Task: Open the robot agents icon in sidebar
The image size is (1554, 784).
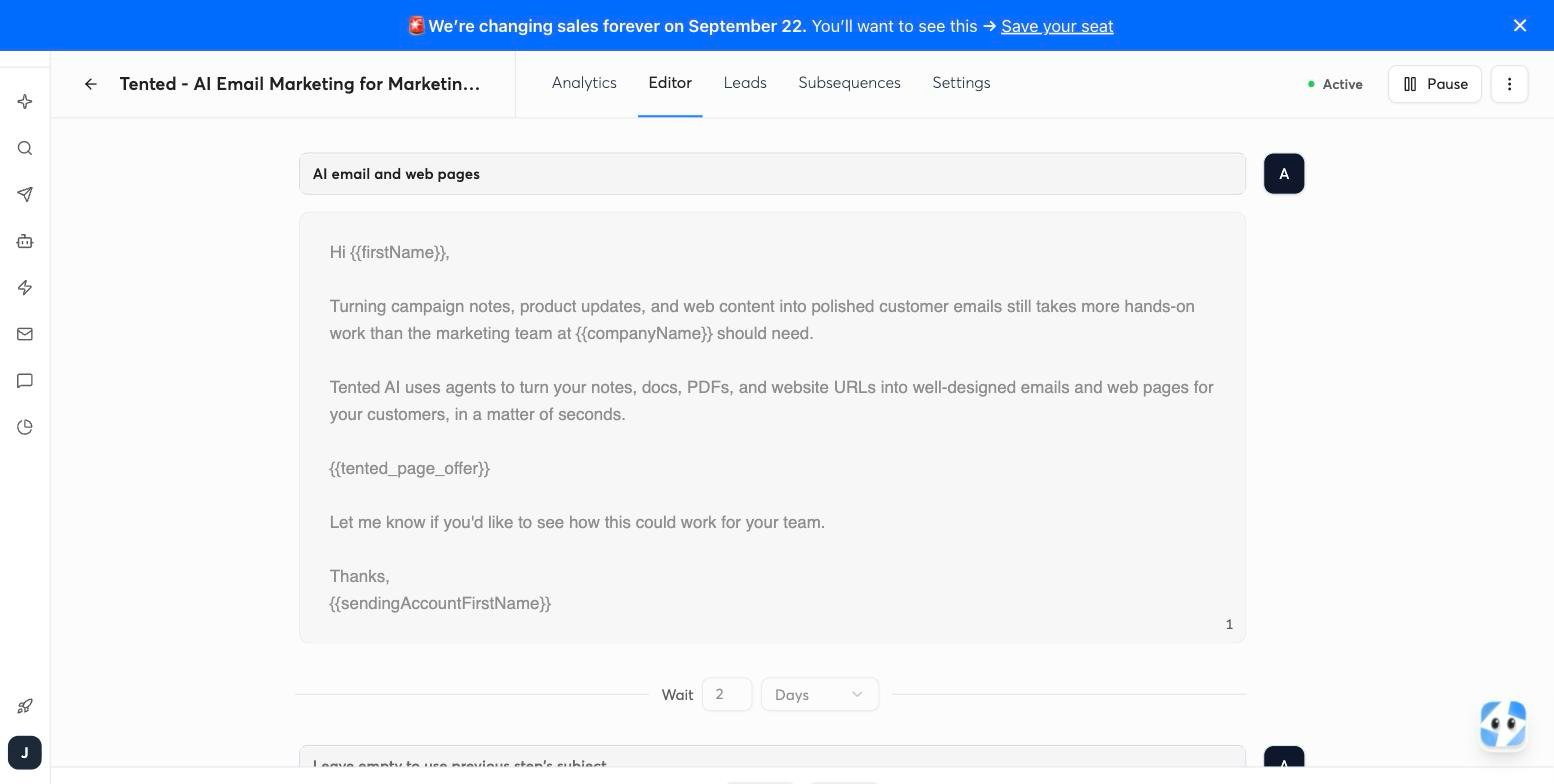Action: click(x=25, y=241)
